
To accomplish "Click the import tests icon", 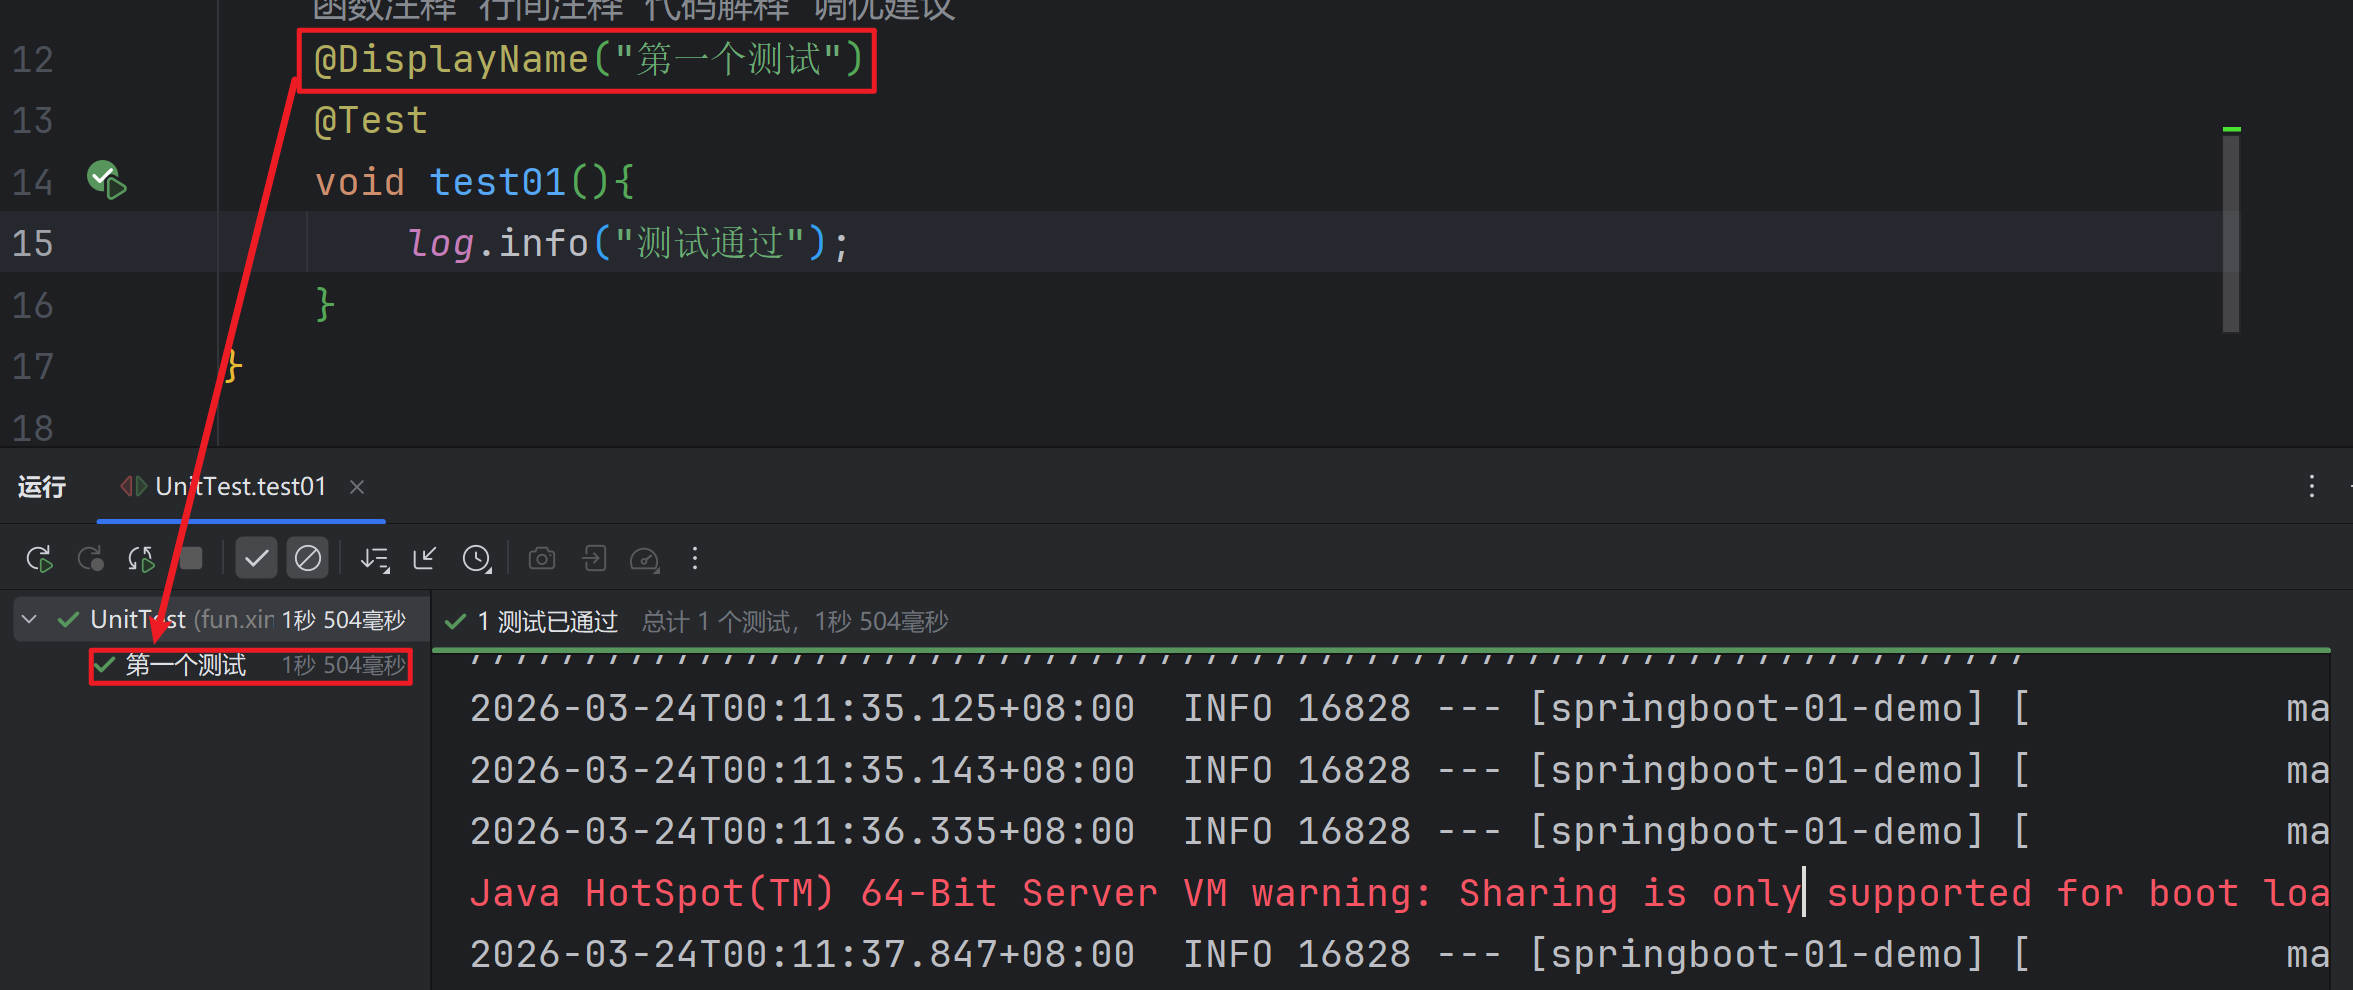I will [x=594, y=558].
